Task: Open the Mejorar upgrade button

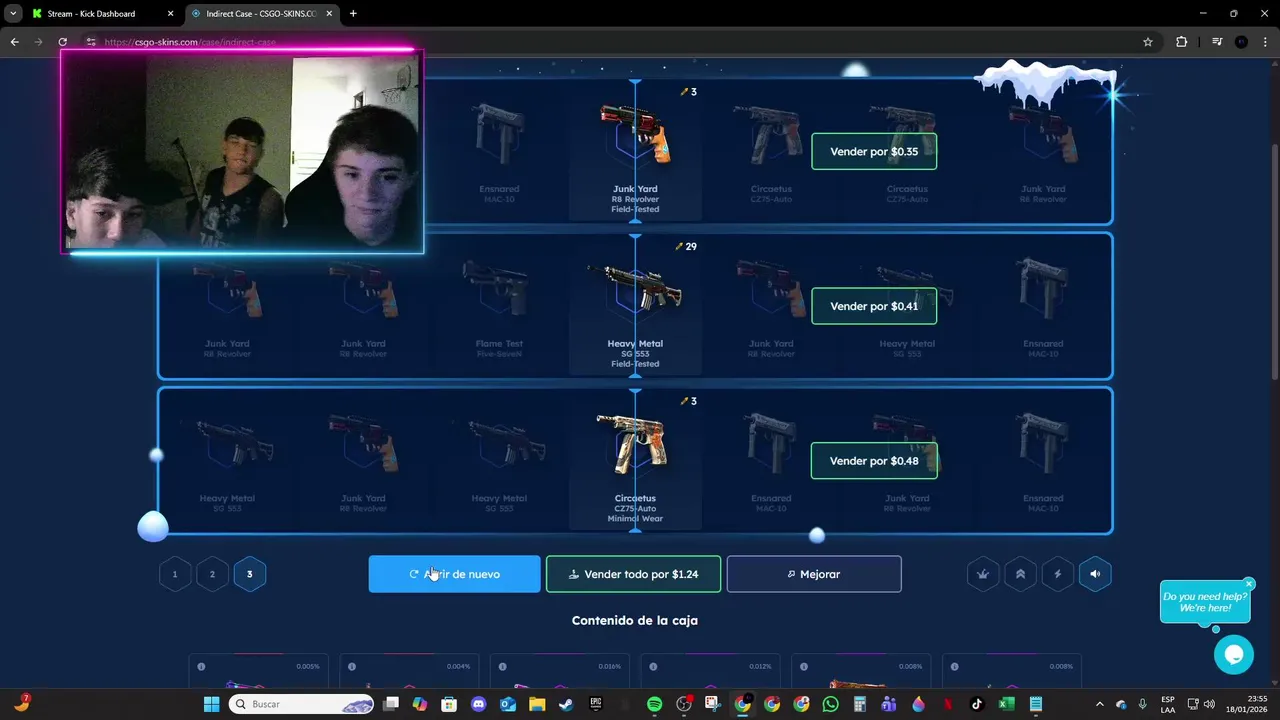Action: click(814, 574)
